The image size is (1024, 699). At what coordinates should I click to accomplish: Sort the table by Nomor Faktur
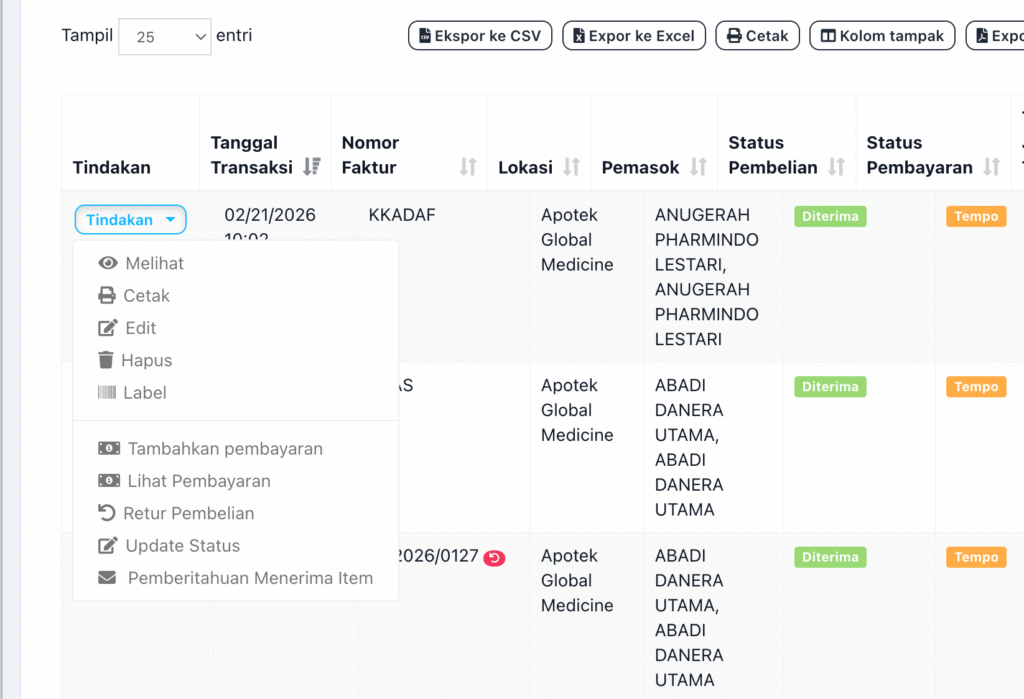pyautogui.click(x=468, y=167)
